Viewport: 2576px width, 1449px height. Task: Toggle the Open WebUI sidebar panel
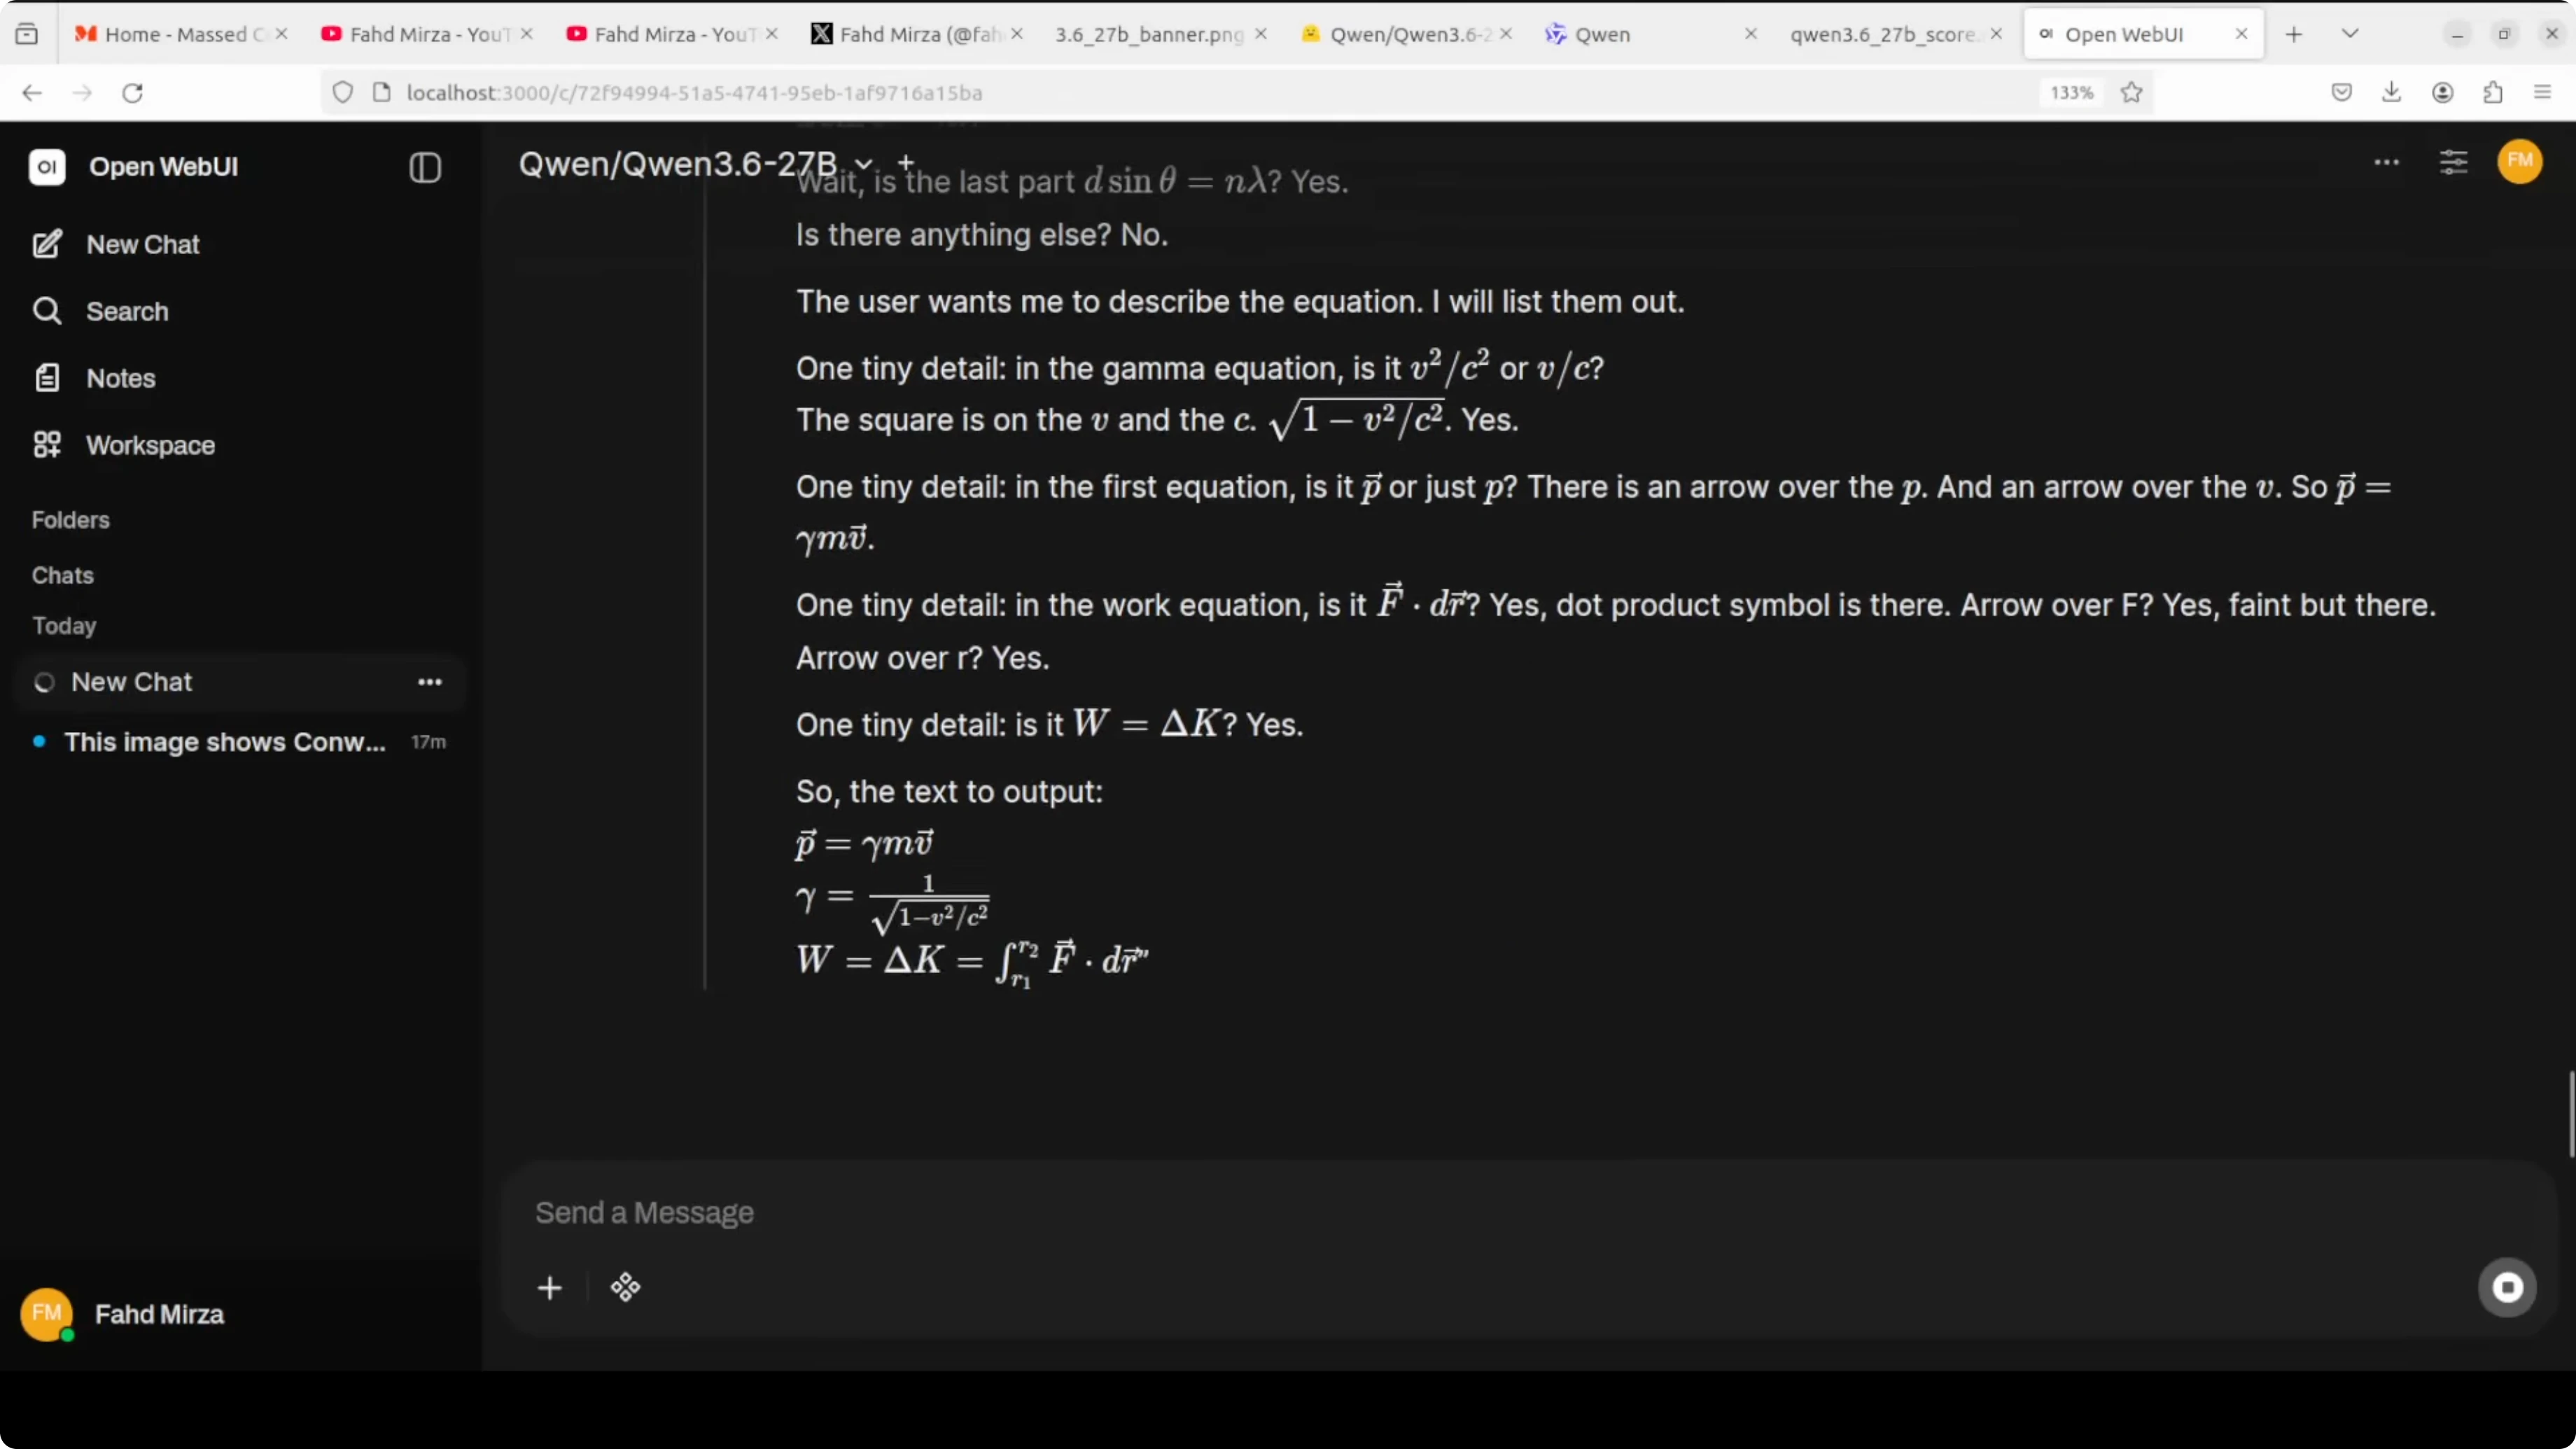coord(425,167)
